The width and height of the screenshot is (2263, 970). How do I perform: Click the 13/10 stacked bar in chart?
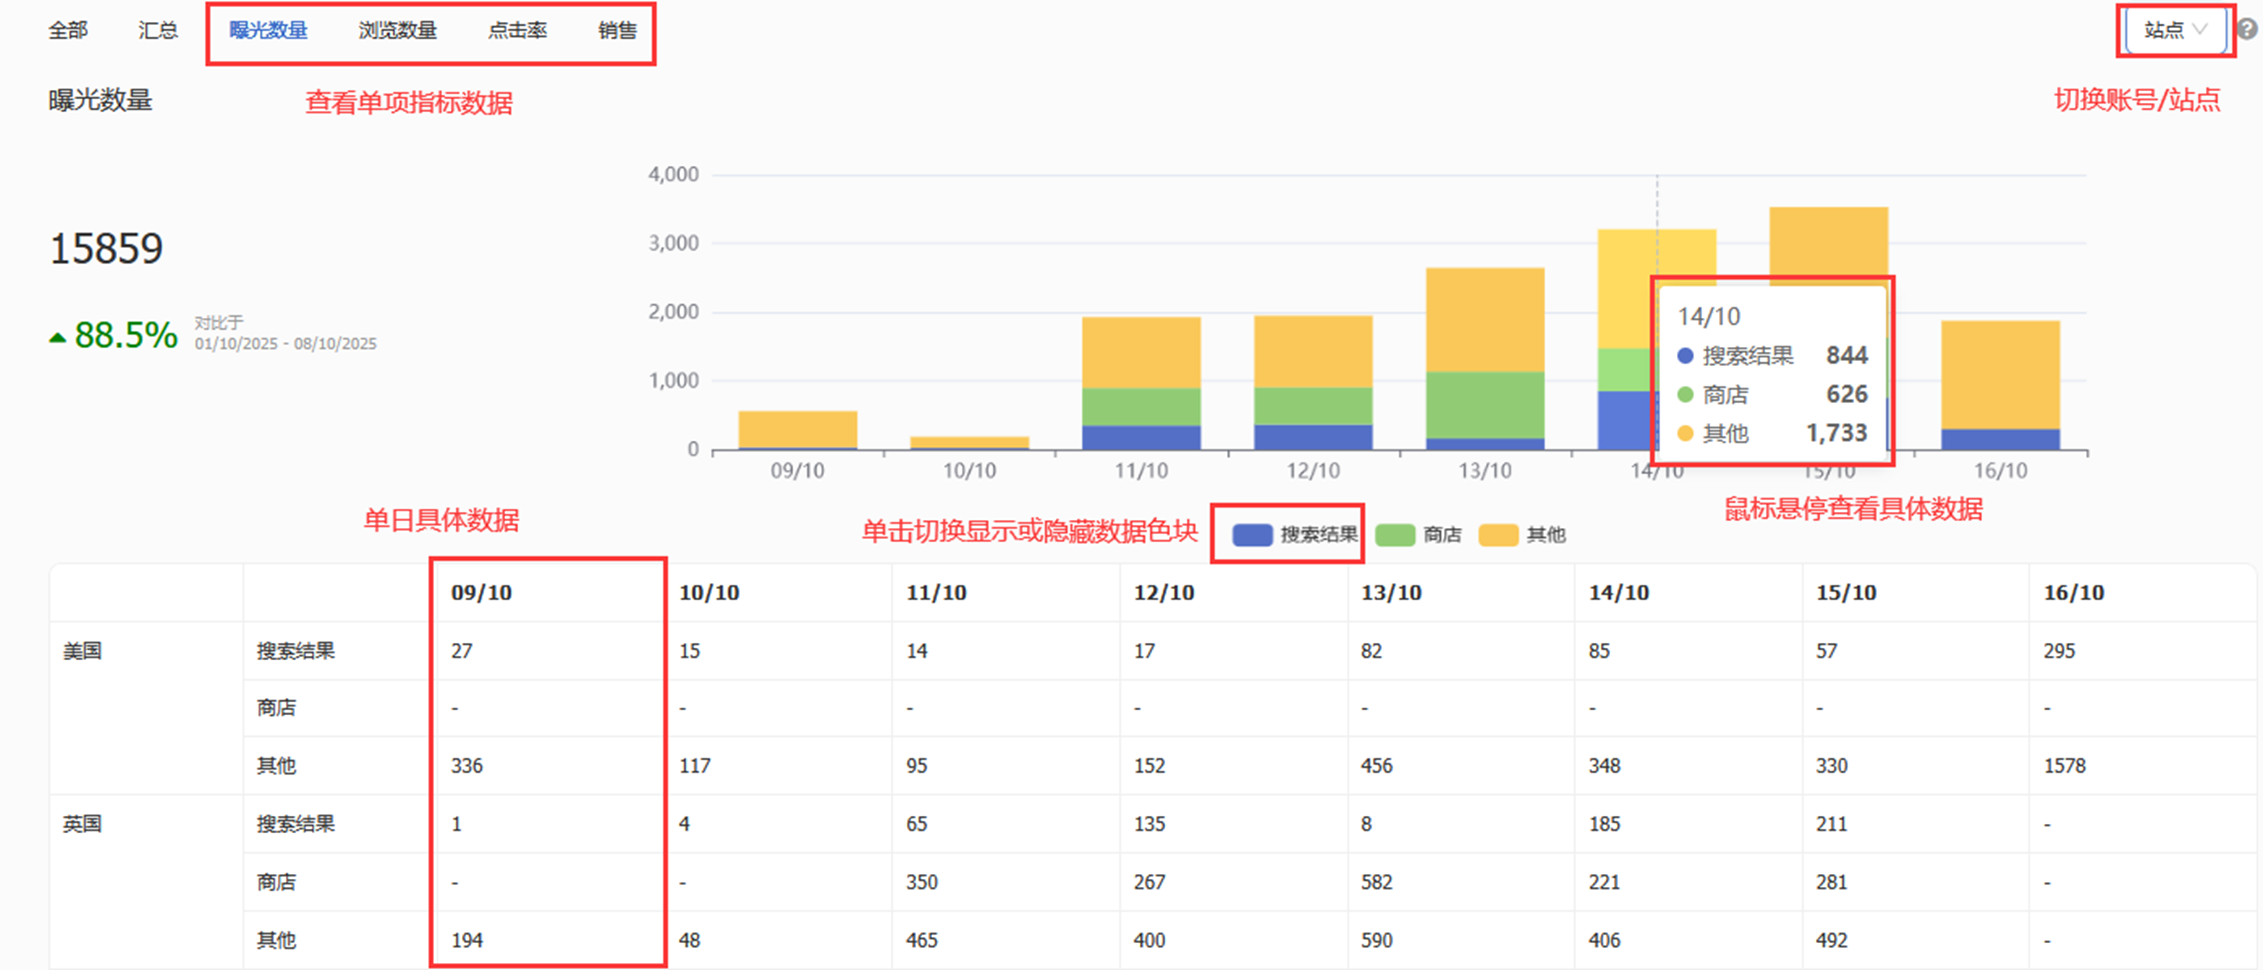tap(1484, 358)
